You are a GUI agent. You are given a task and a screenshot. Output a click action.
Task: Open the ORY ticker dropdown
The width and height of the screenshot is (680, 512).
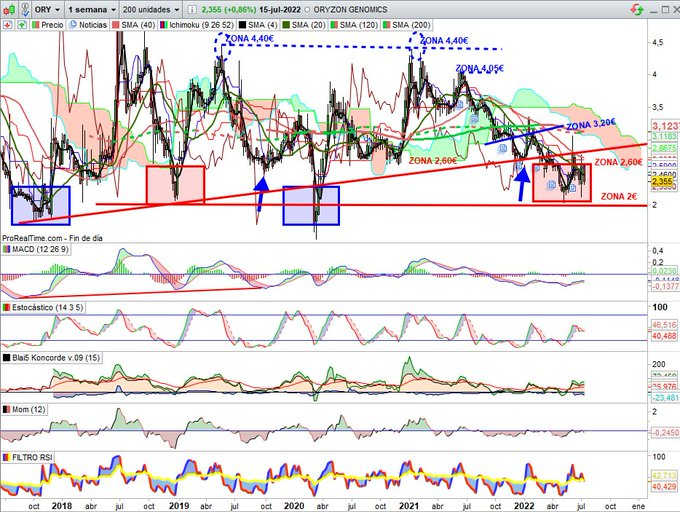(47, 9)
